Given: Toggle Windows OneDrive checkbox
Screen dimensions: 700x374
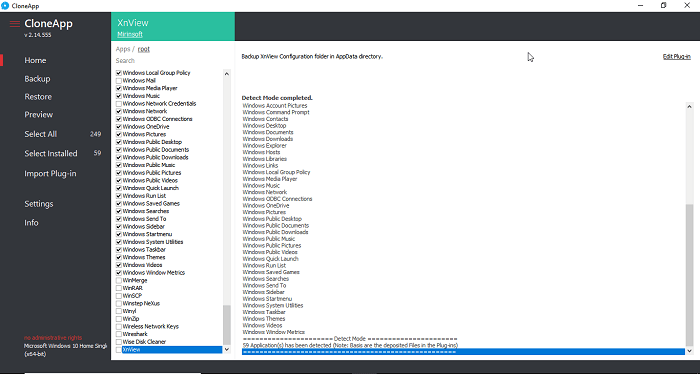Looking at the screenshot, I should [119, 126].
